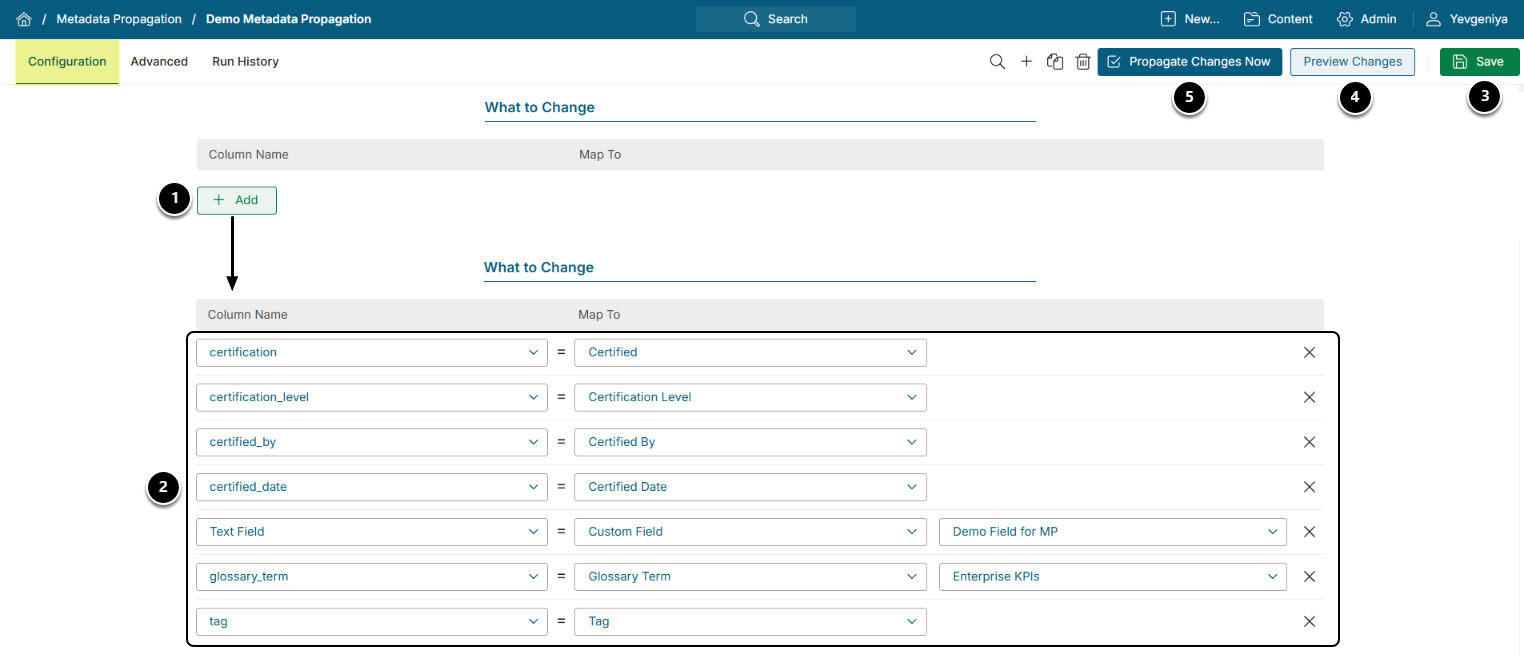Remove the glossary_term mapping row

tap(1309, 576)
